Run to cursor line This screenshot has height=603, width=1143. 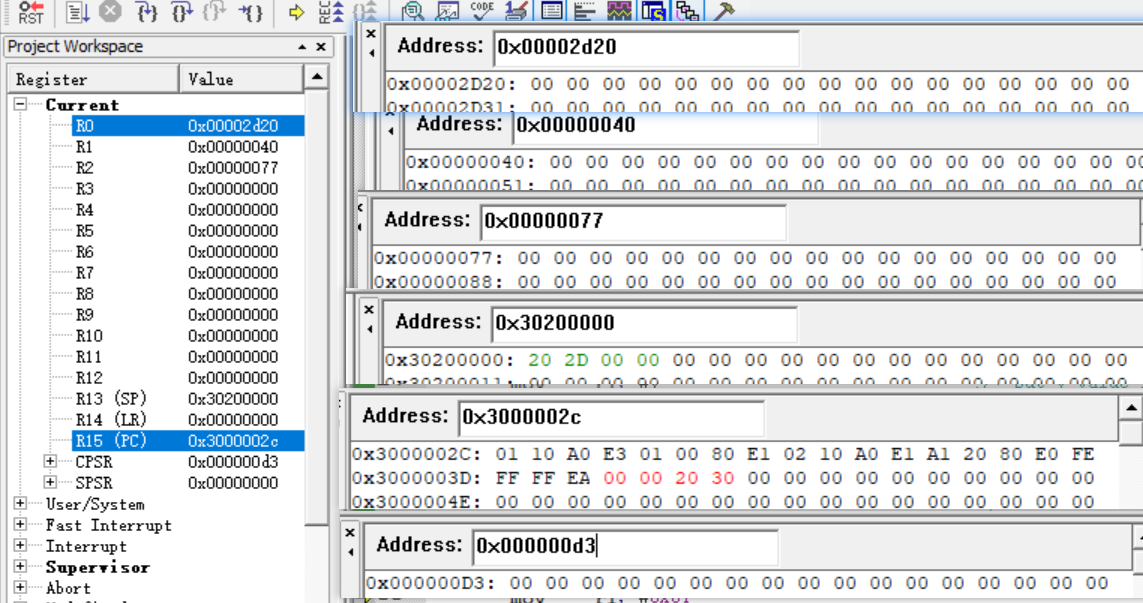coord(251,12)
